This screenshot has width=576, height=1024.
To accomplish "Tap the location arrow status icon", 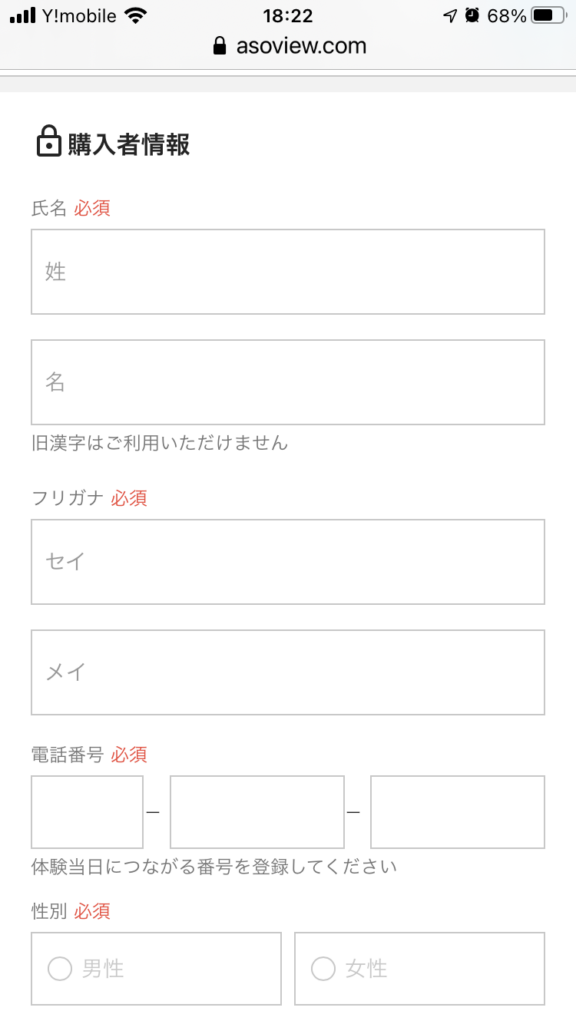I will click(450, 16).
